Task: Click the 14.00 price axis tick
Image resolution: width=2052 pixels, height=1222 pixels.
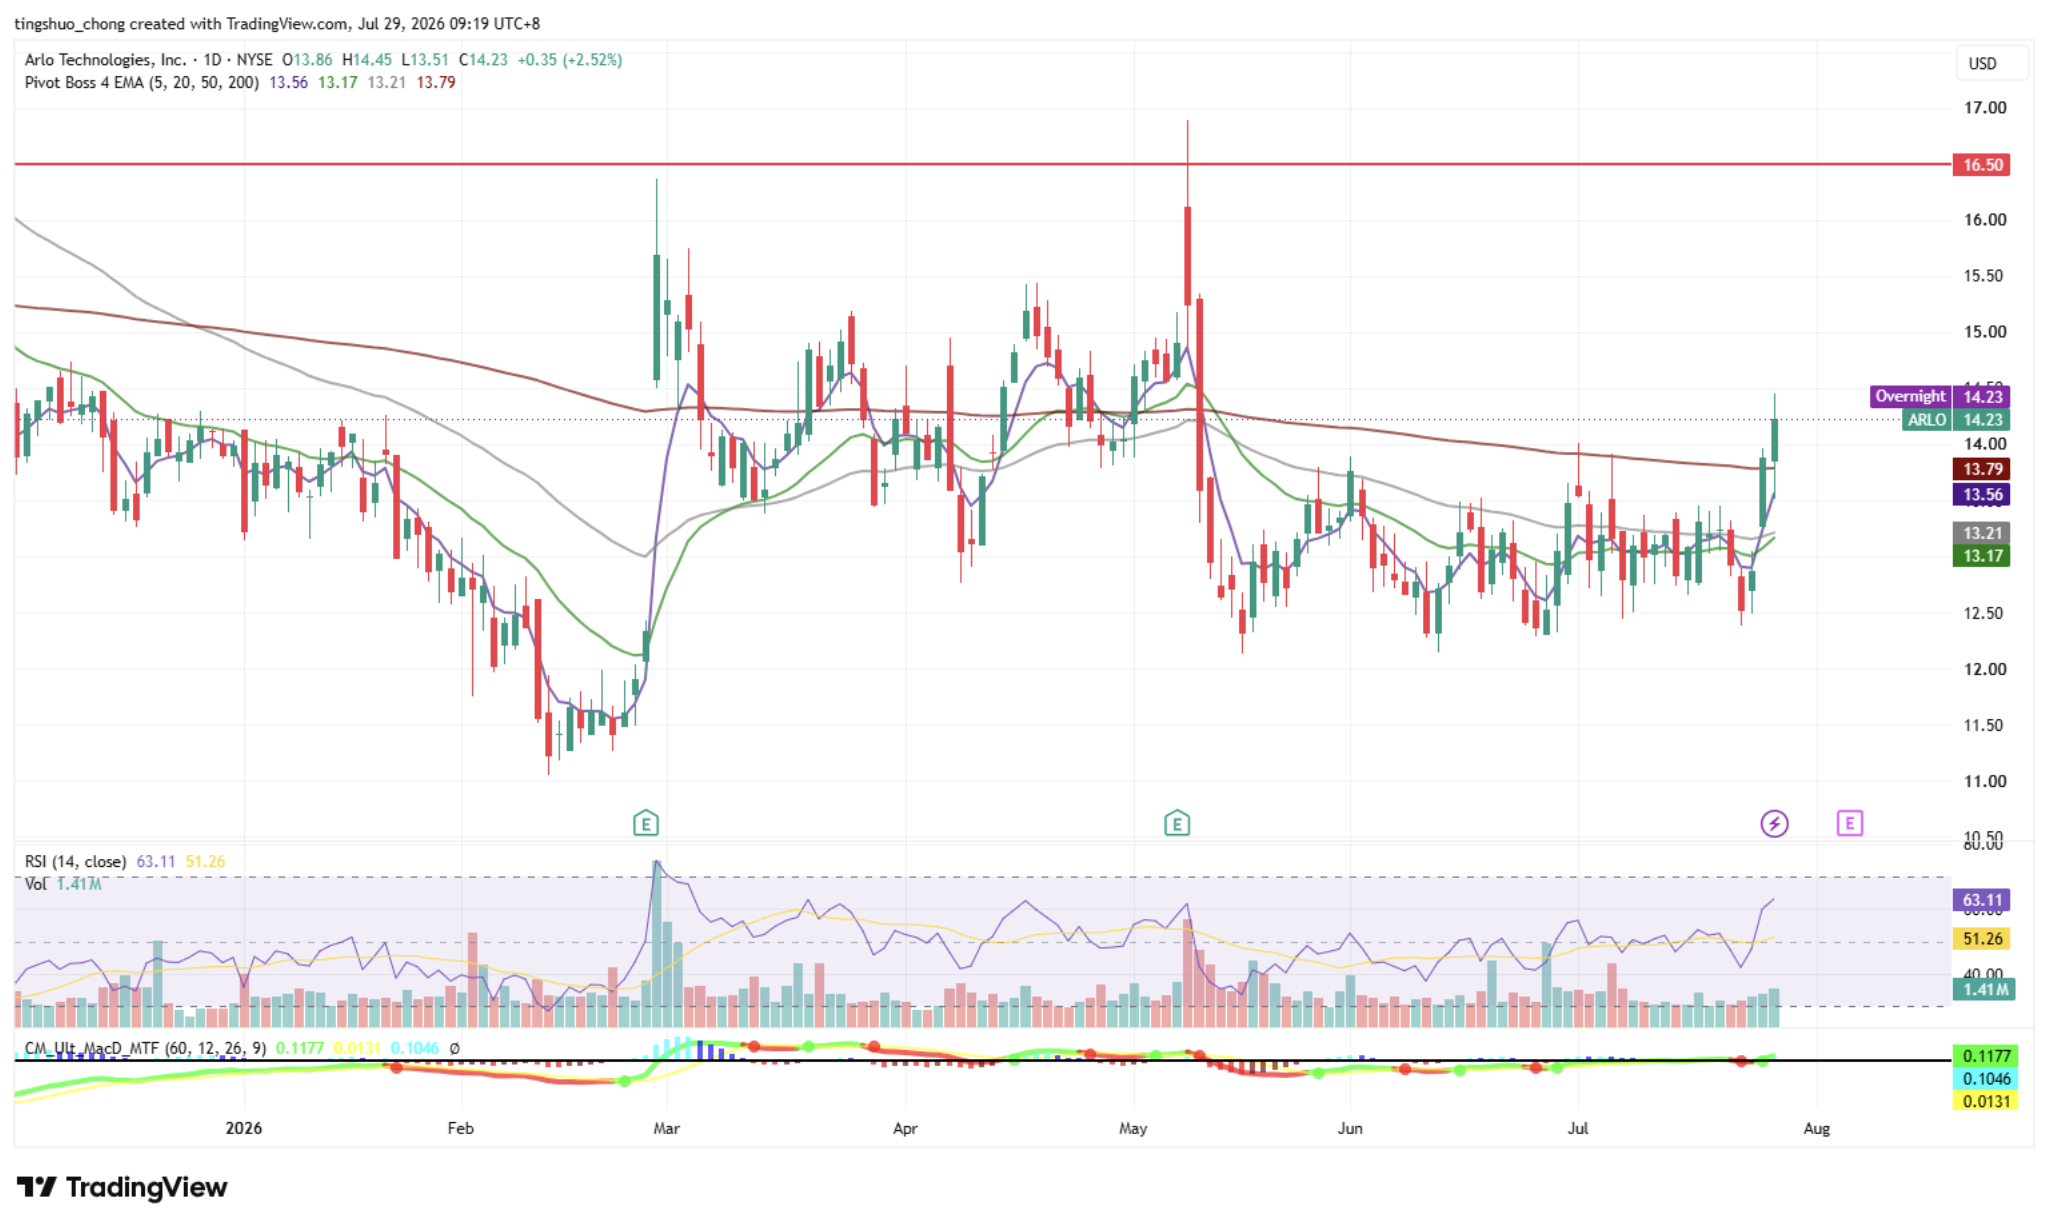Action: pyautogui.click(x=1984, y=444)
